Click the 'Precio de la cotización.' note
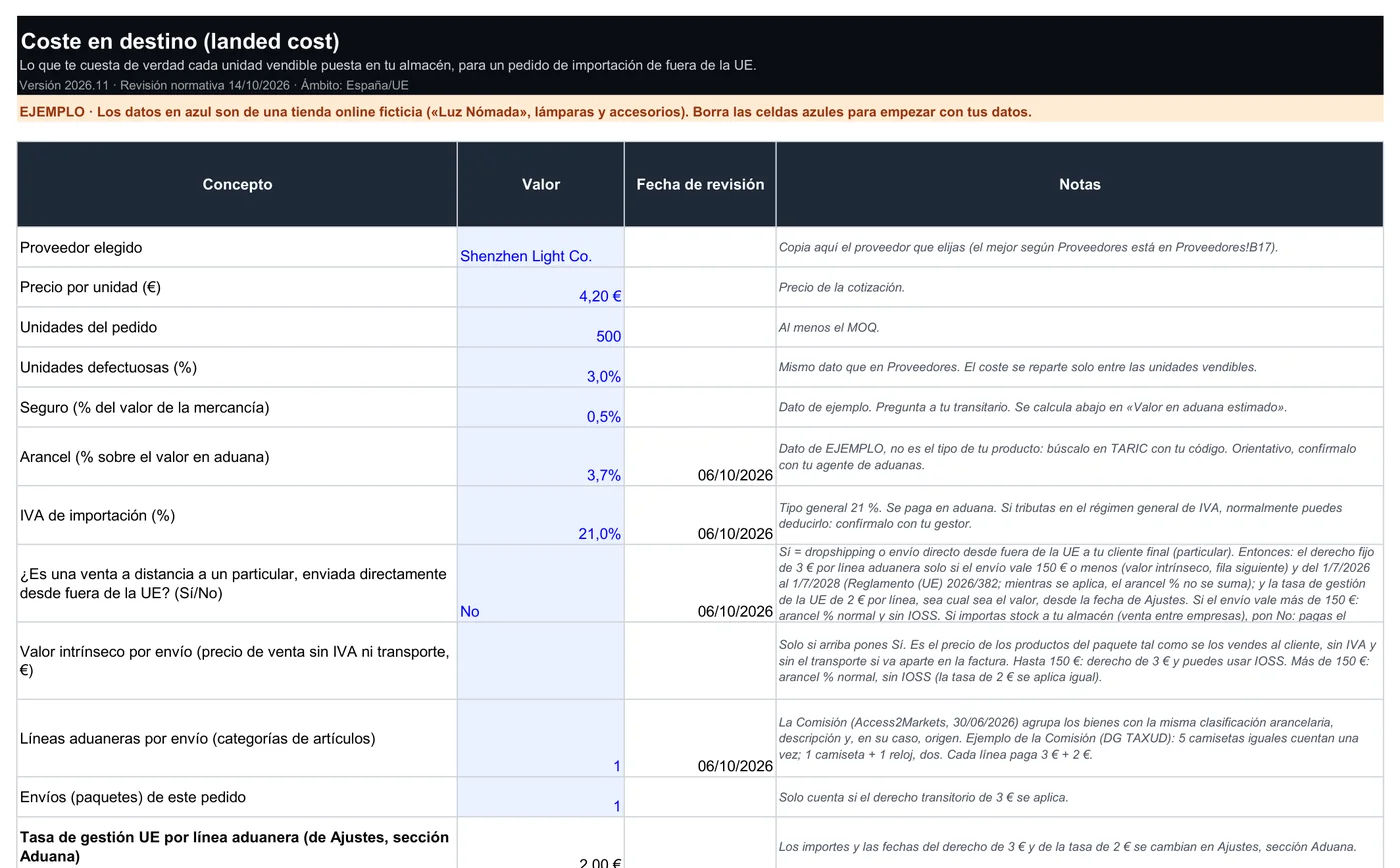1400x868 pixels. pos(842,287)
